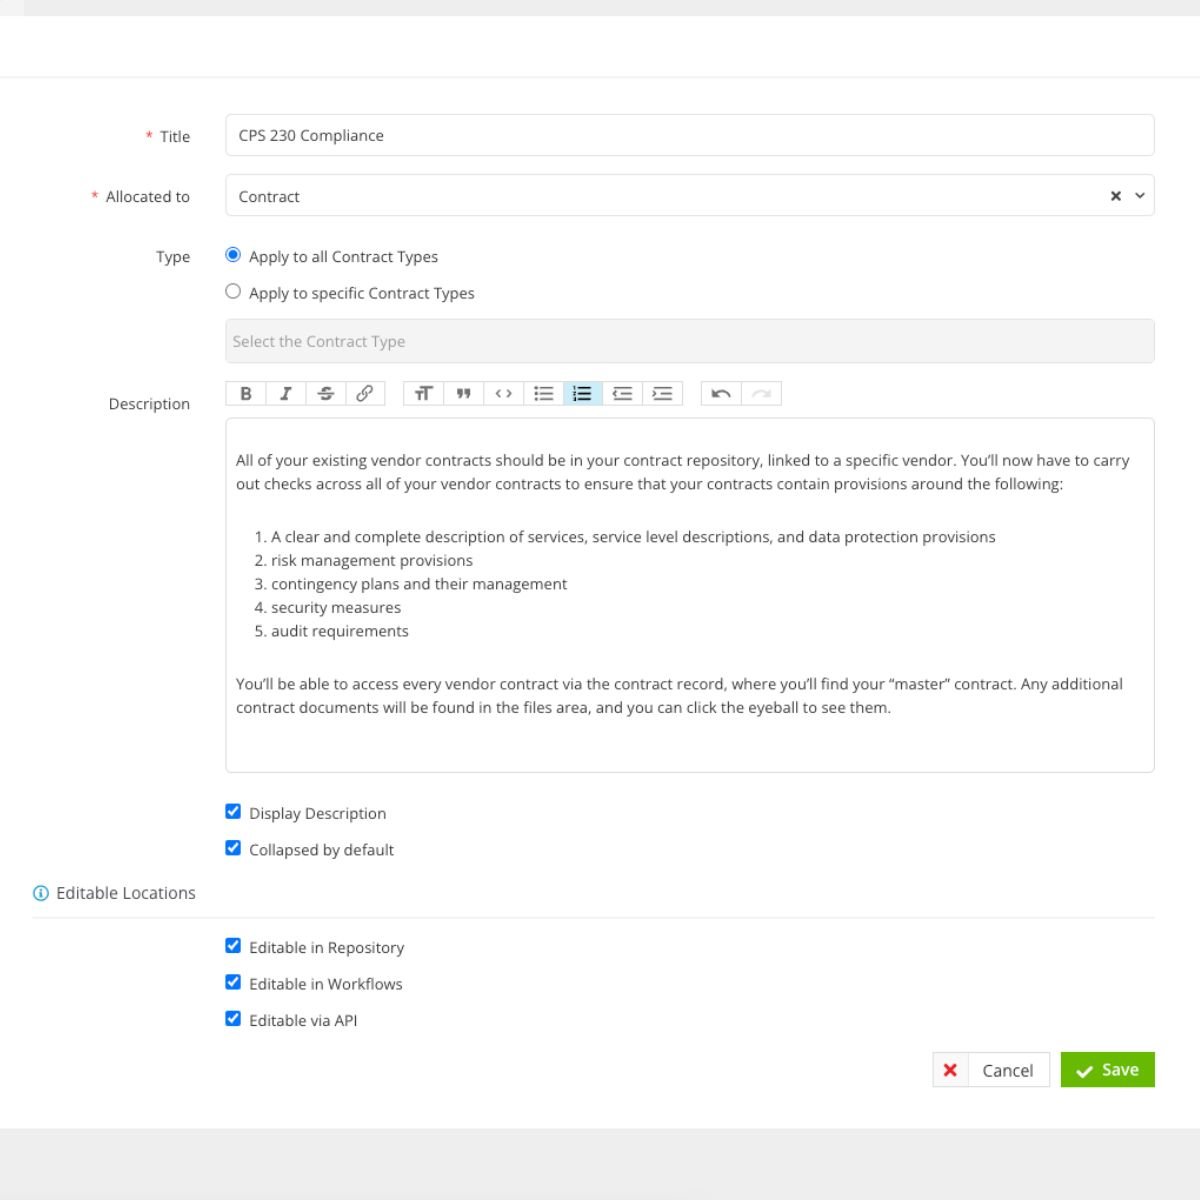Open the Select the Contract Type field
Image resolution: width=1200 pixels, height=1200 pixels.
click(x=690, y=341)
